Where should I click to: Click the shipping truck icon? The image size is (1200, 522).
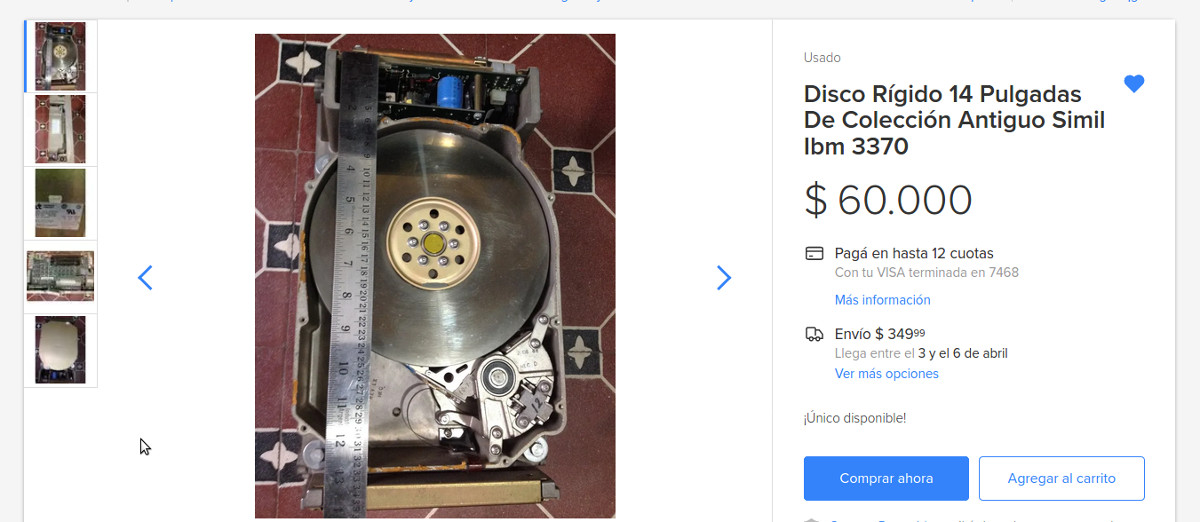(x=814, y=334)
